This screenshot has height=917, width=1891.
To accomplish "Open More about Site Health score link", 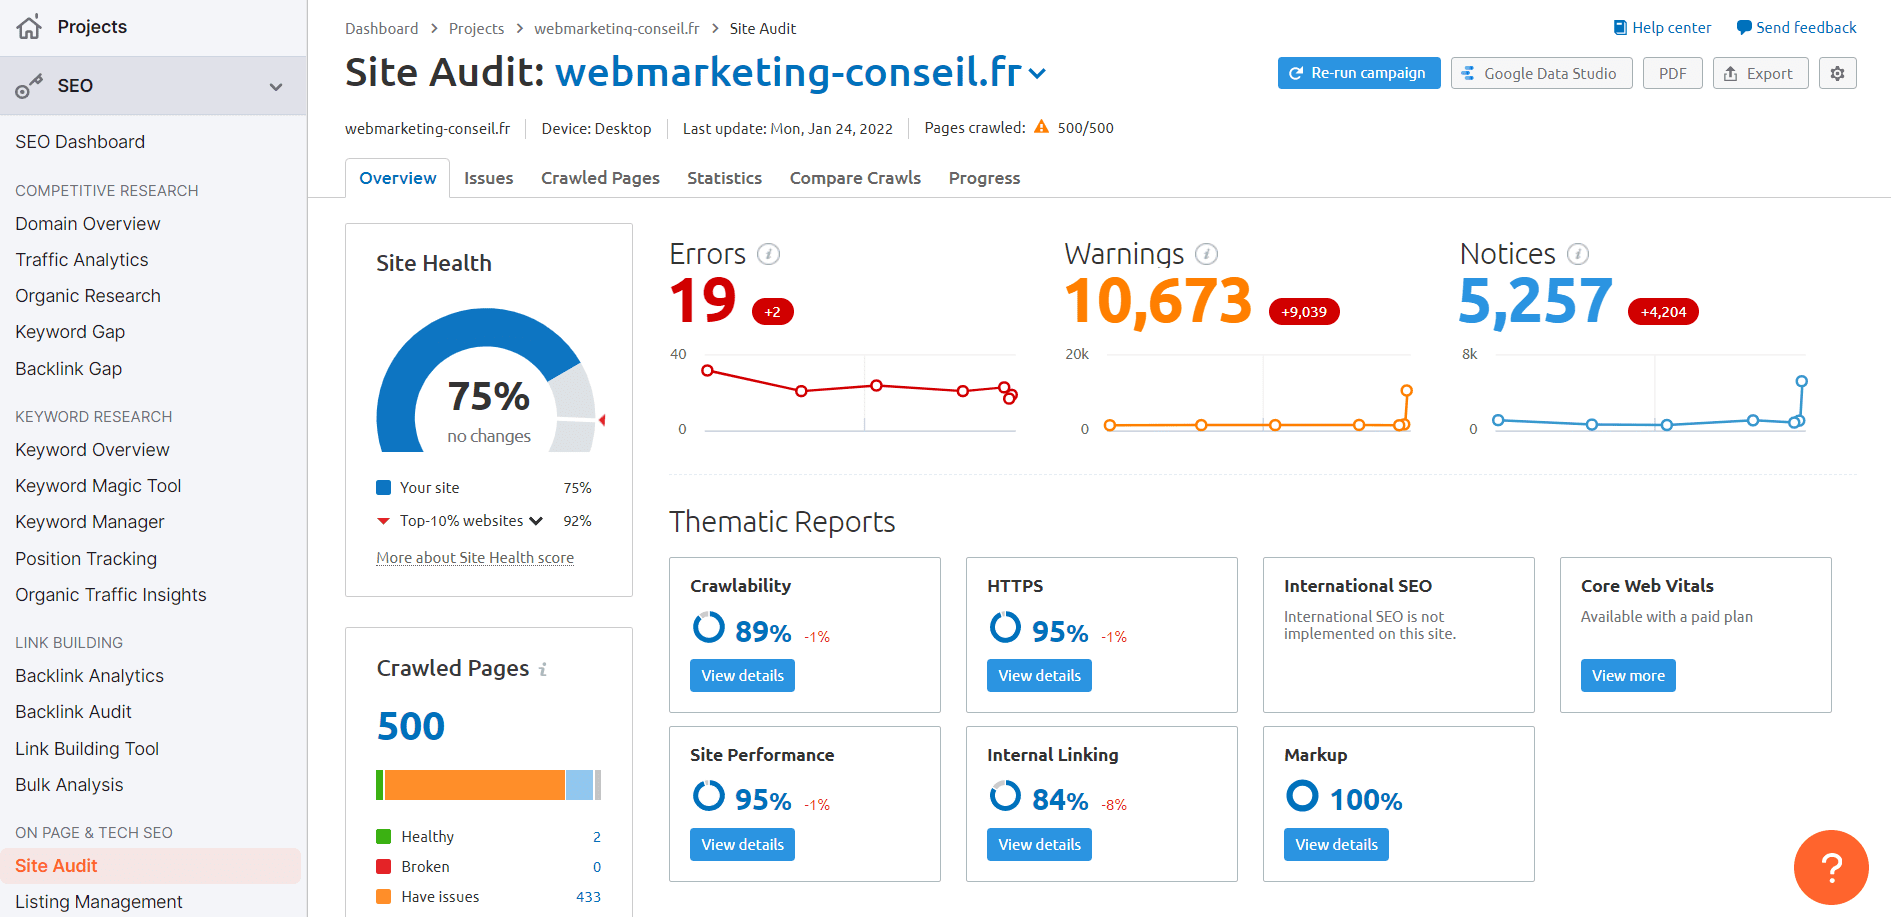I will point(475,558).
